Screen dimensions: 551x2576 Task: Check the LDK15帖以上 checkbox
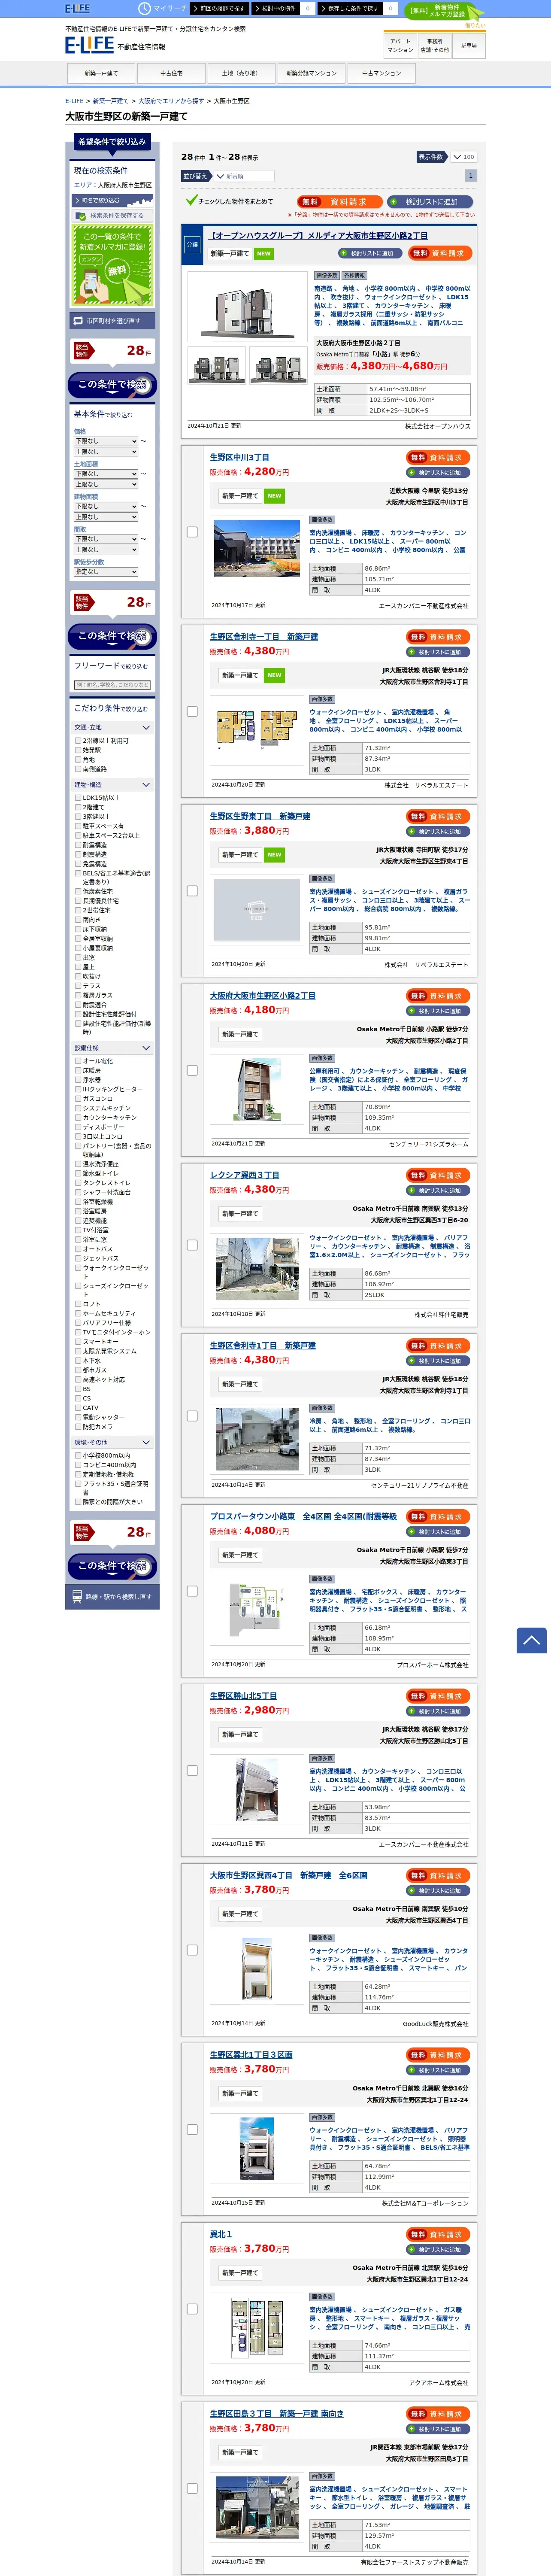tap(78, 798)
